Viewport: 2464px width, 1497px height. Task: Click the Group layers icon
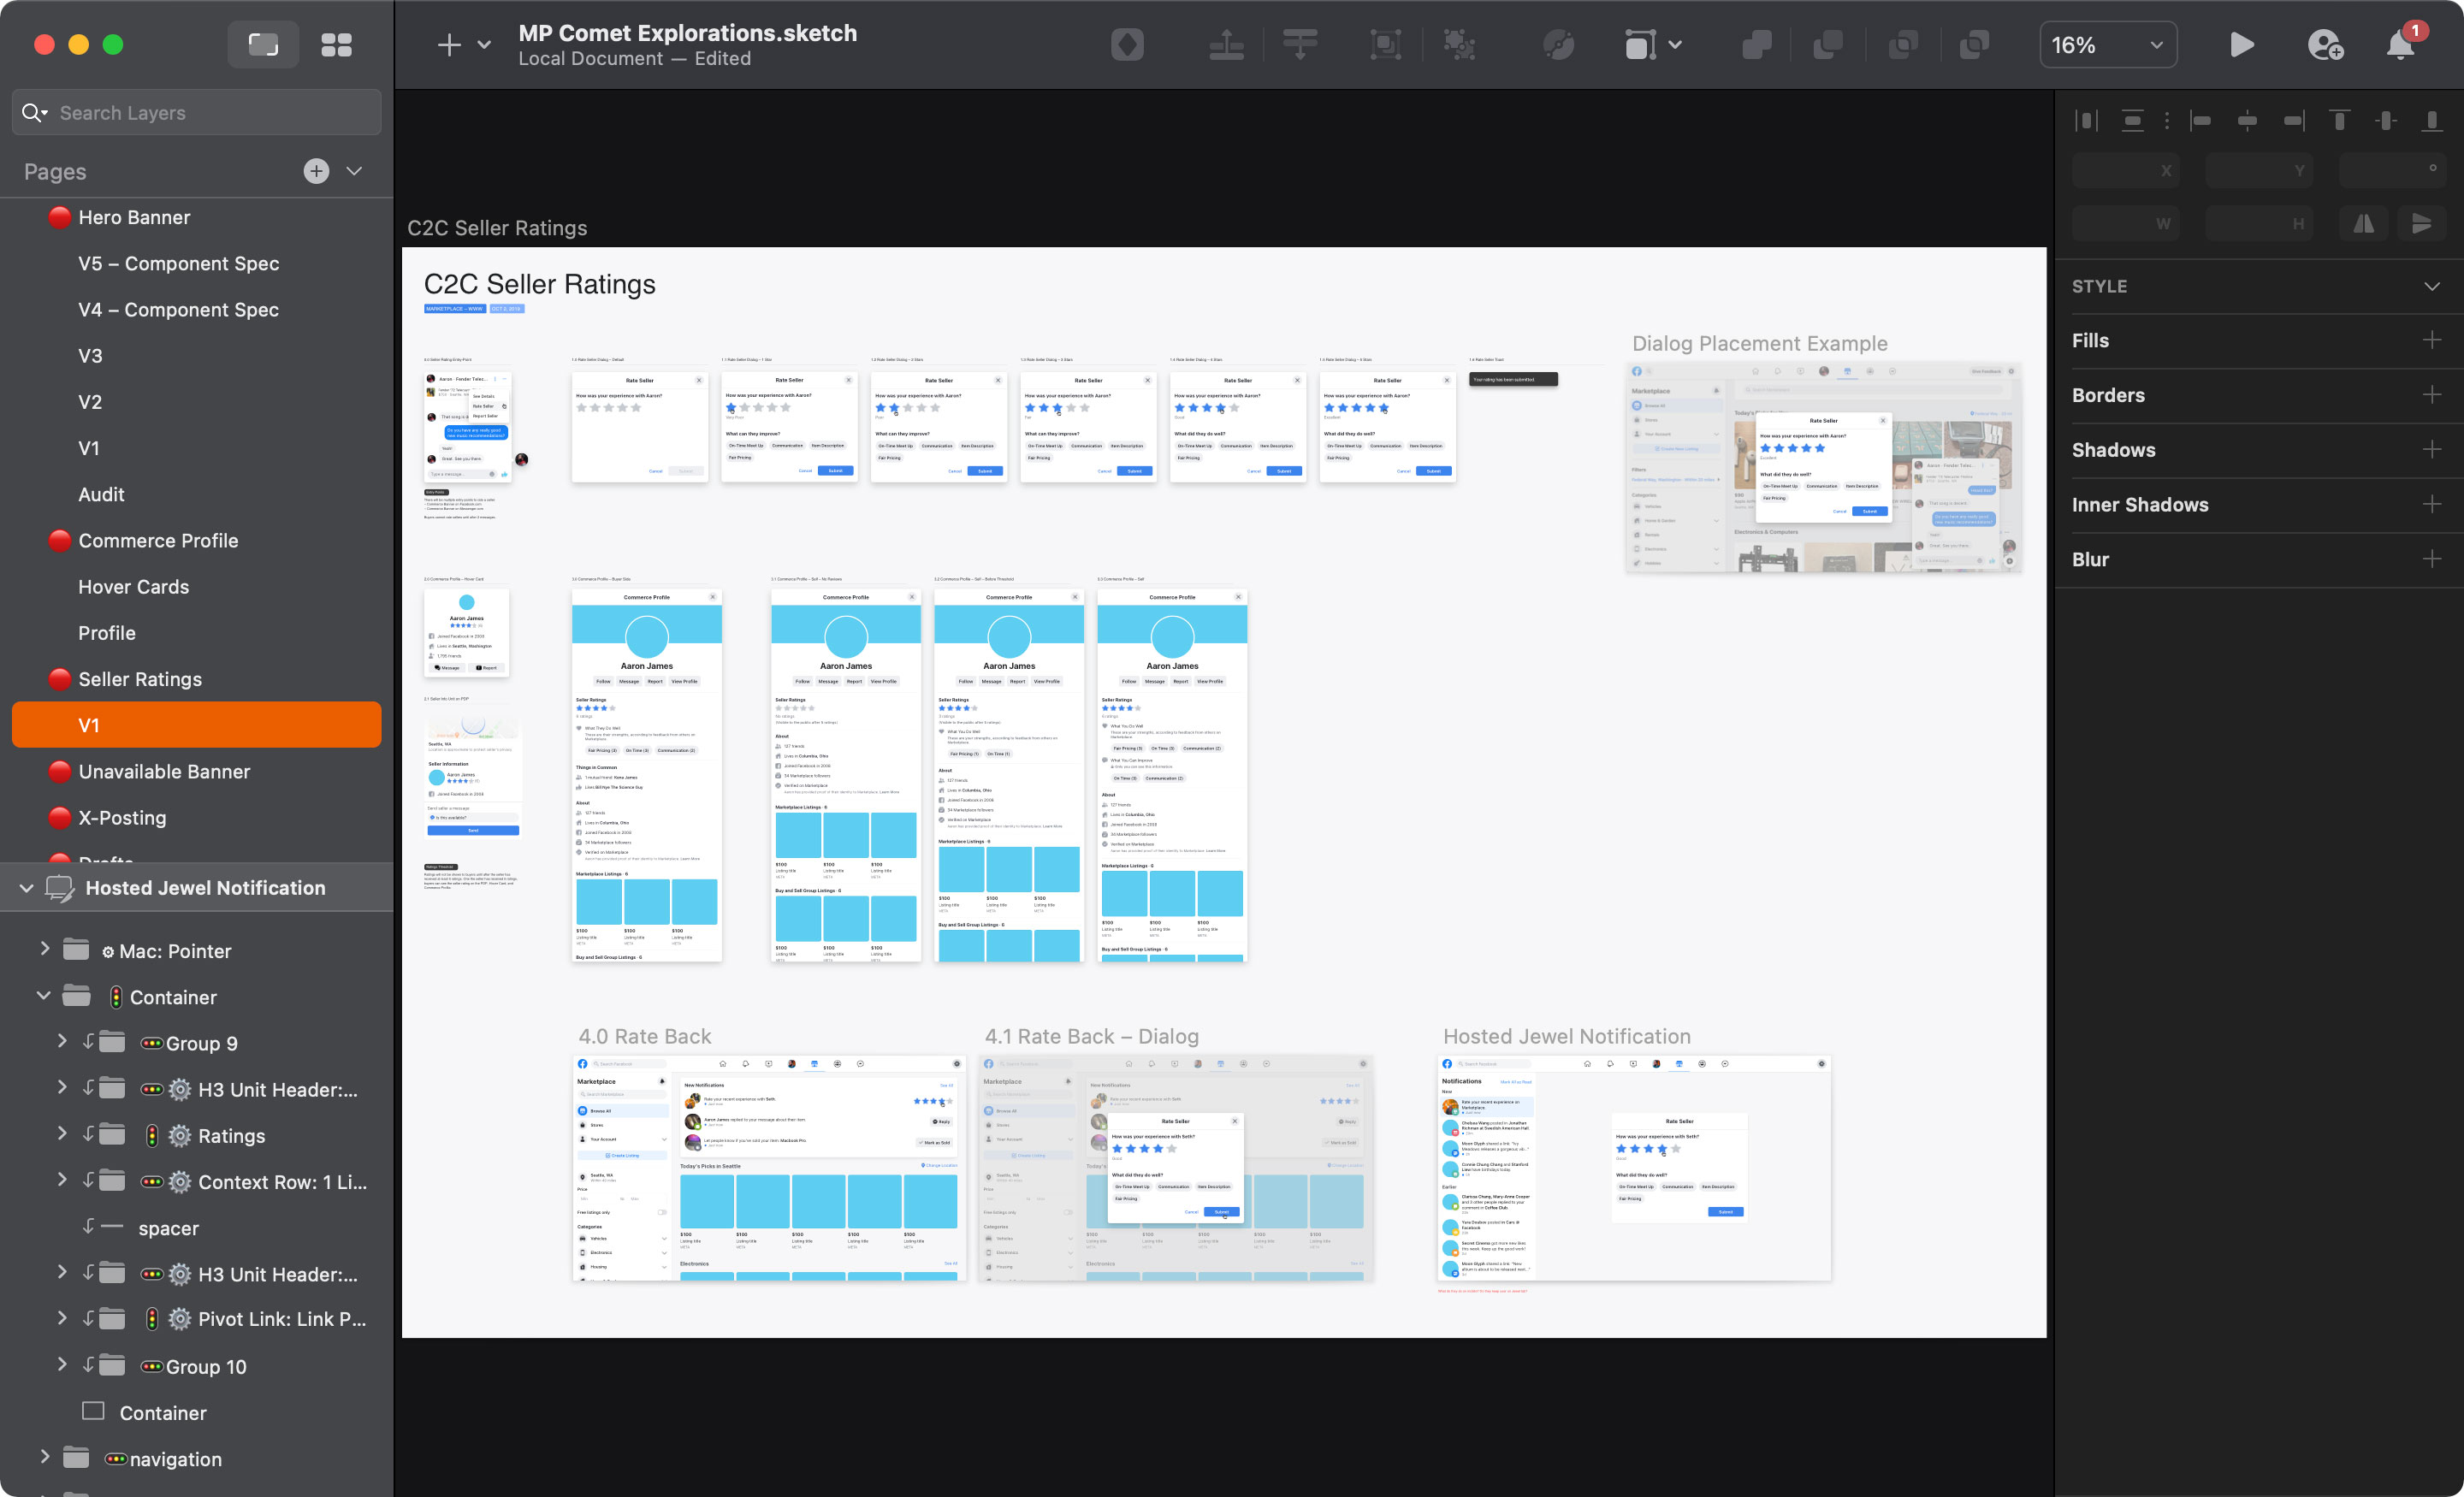point(1384,45)
